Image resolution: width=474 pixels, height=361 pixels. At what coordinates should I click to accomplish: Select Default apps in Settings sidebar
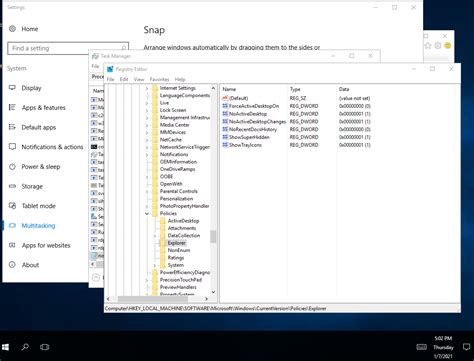39,127
